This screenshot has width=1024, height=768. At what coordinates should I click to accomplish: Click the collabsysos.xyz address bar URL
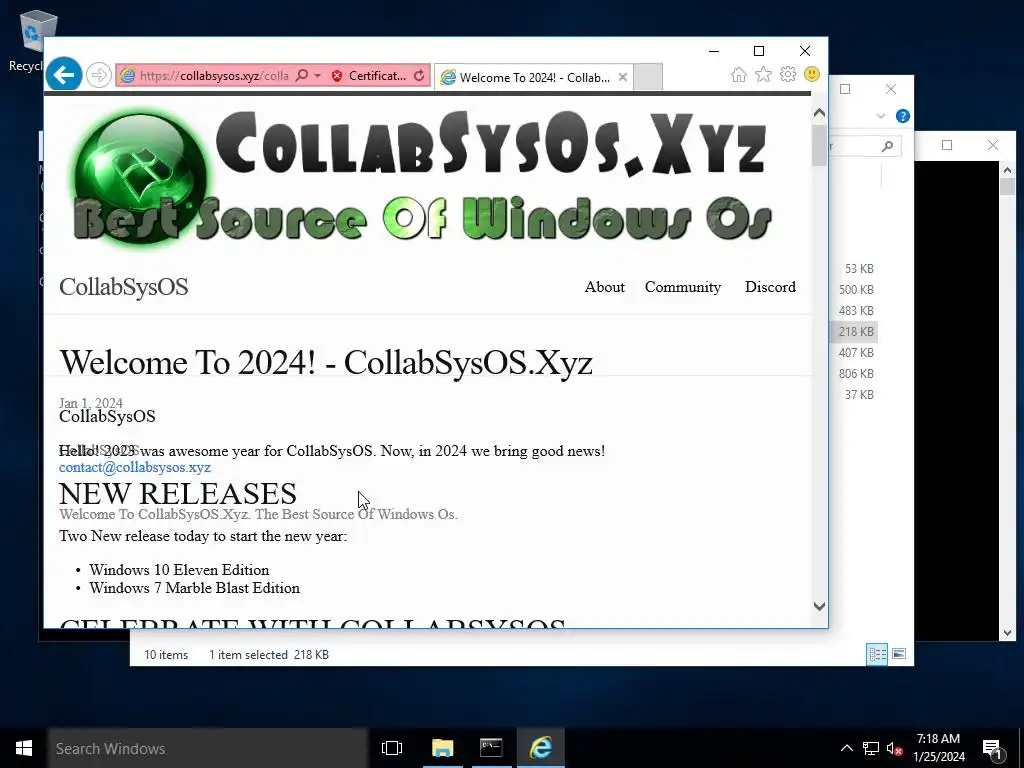pos(214,76)
